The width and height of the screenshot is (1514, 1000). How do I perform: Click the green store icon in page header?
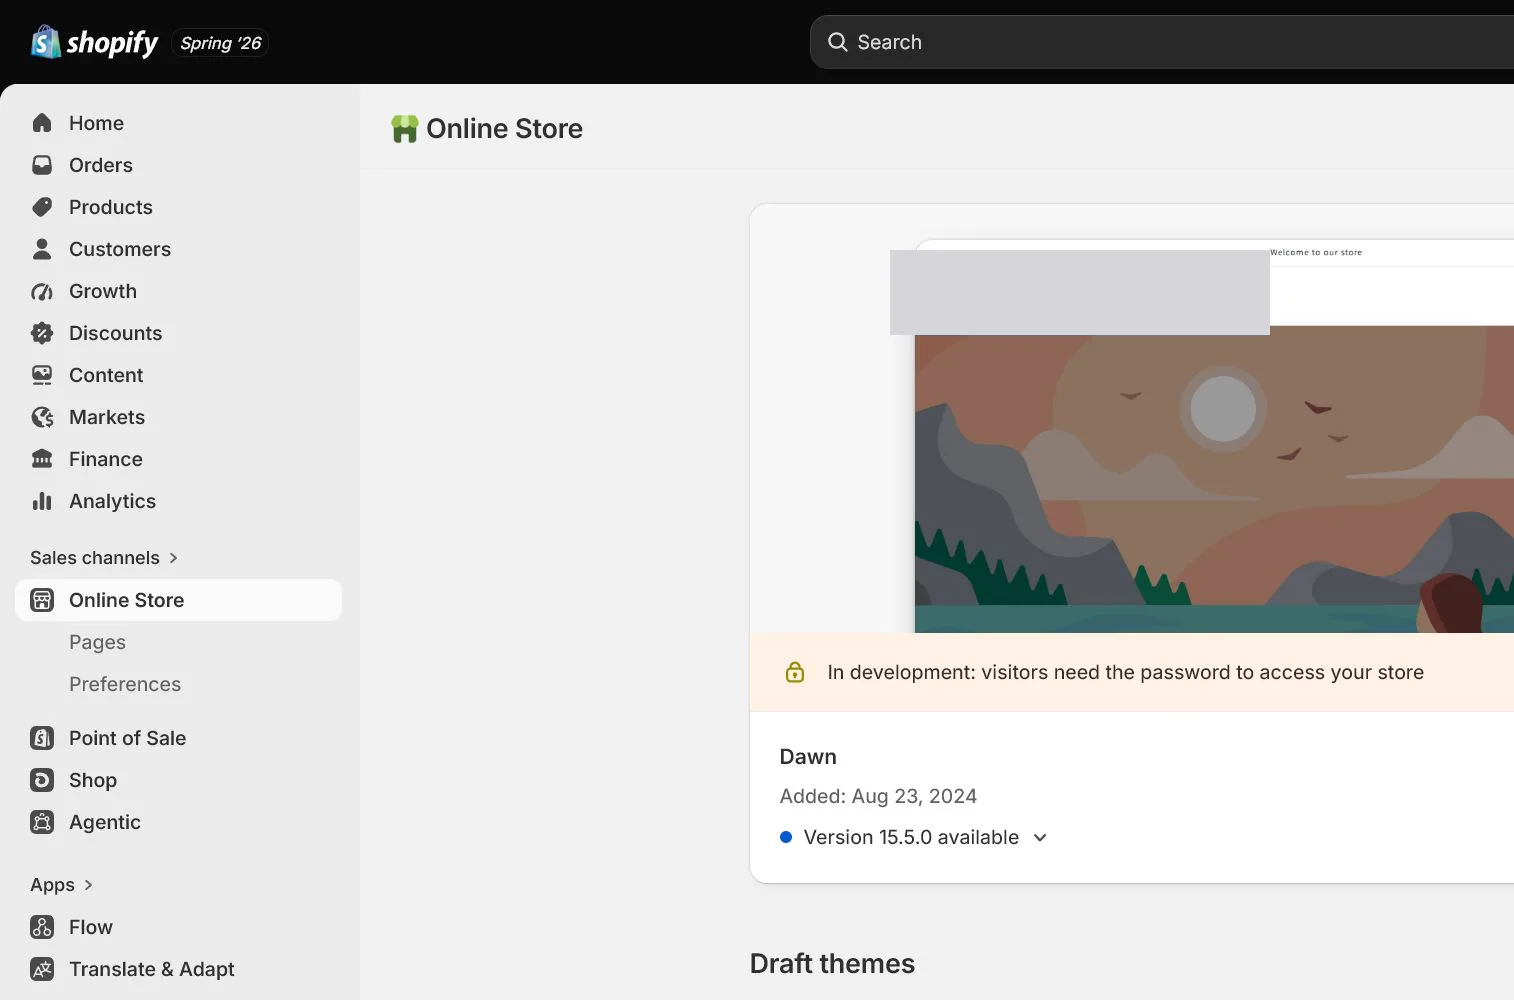pyautogui.click(x=404, y=129)
